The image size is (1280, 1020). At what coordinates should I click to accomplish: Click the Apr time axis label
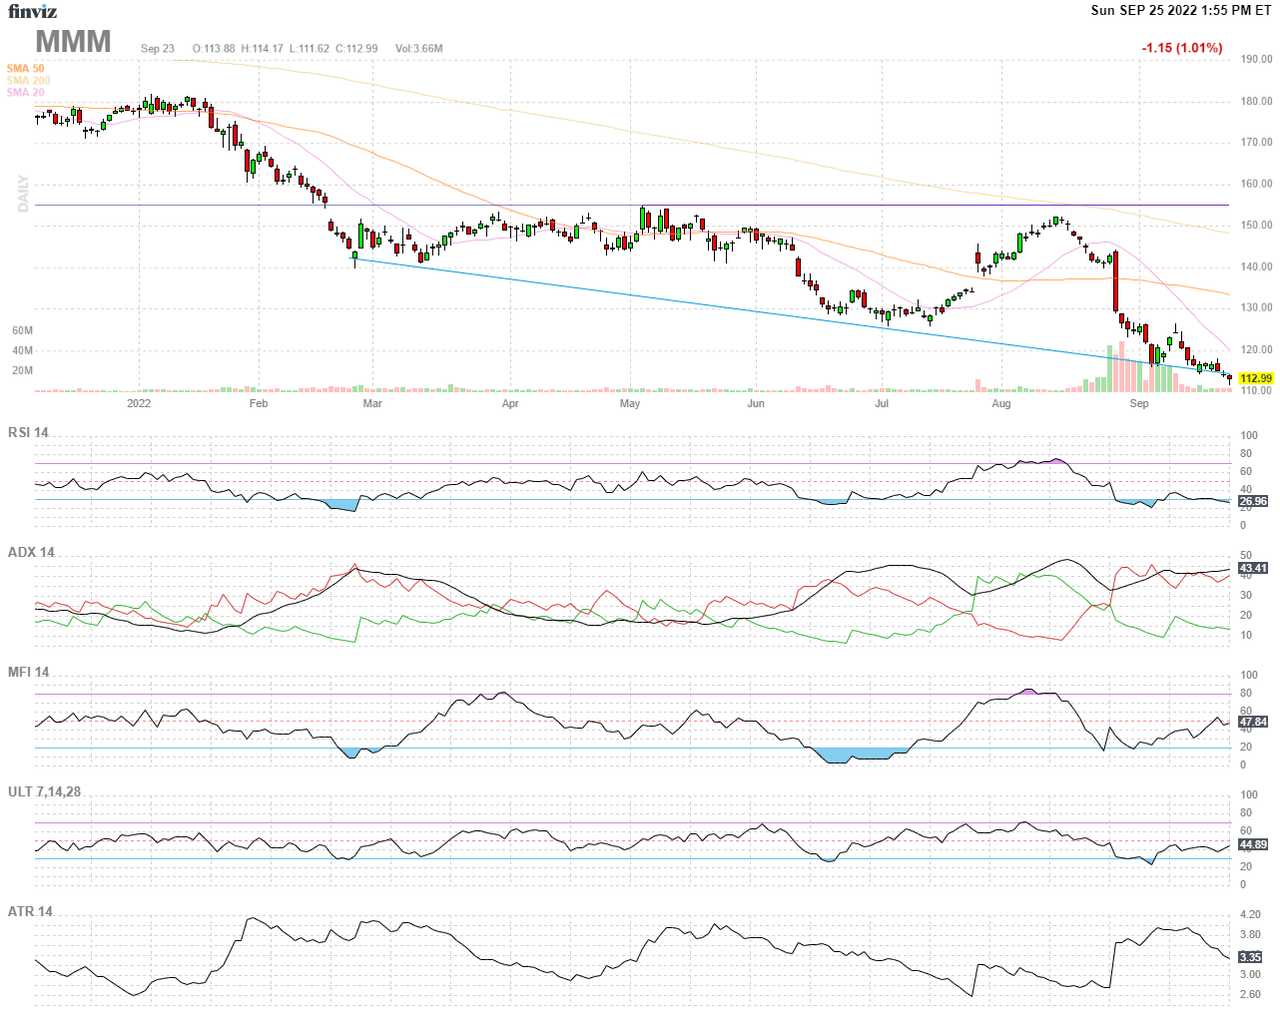point(510,403)
